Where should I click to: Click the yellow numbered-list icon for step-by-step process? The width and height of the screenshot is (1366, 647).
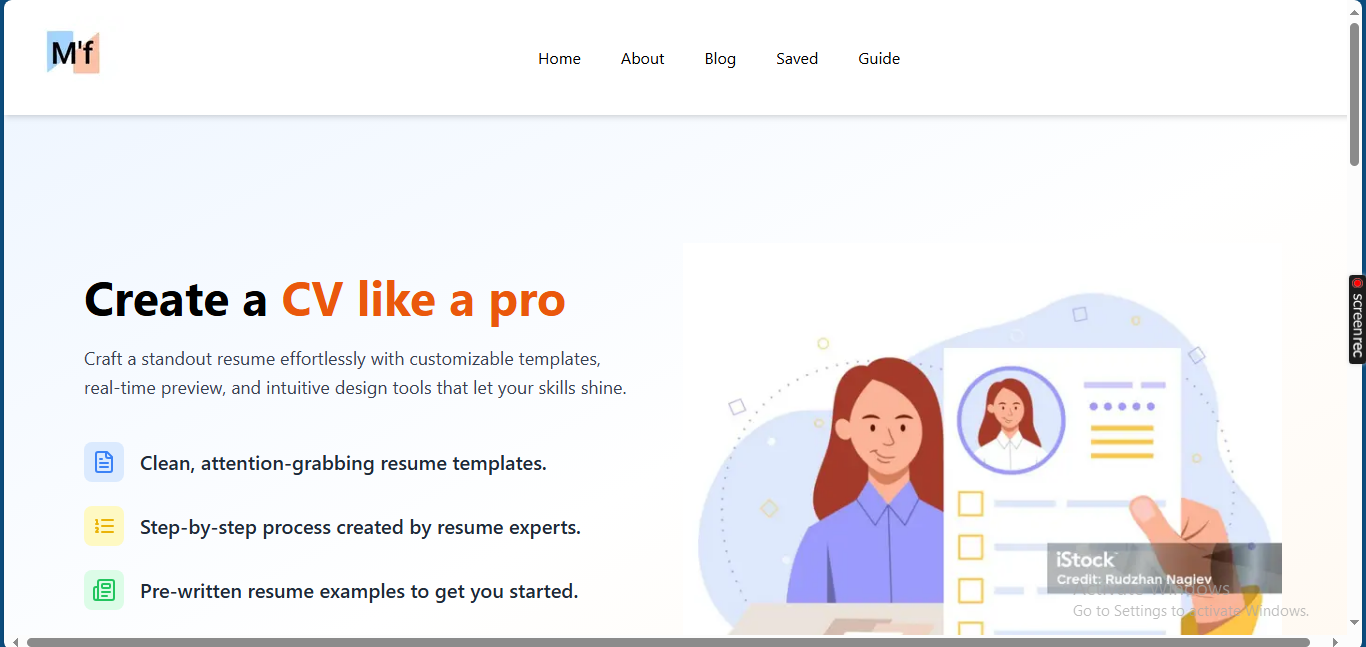(104, 526)
